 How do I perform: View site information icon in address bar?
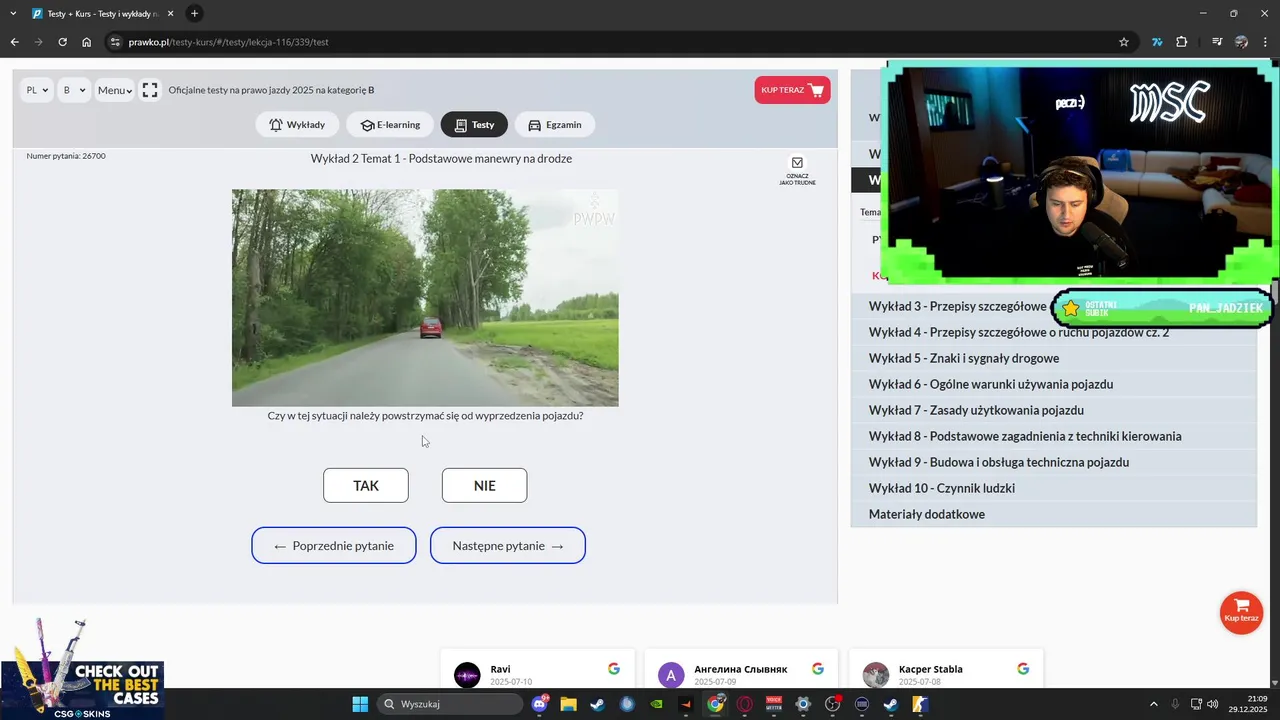(x=115, y=42)
